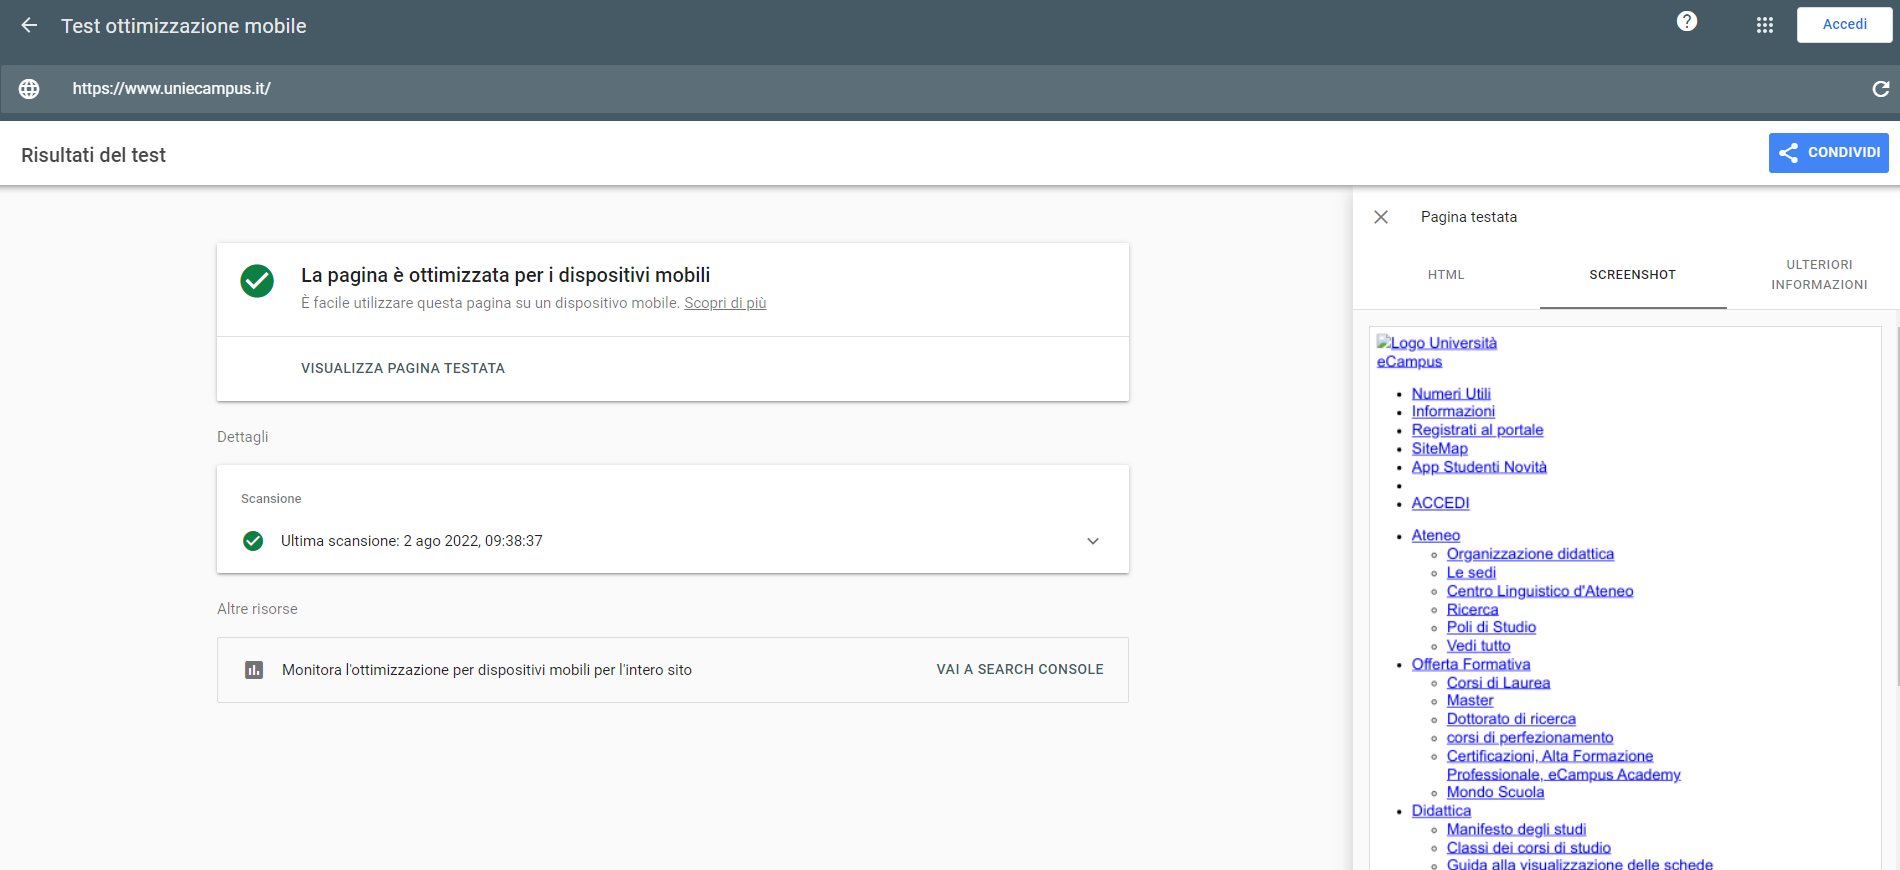Open the Google apps grid icon
The height and width of the screenshot is (870, 1900).
1764,25
